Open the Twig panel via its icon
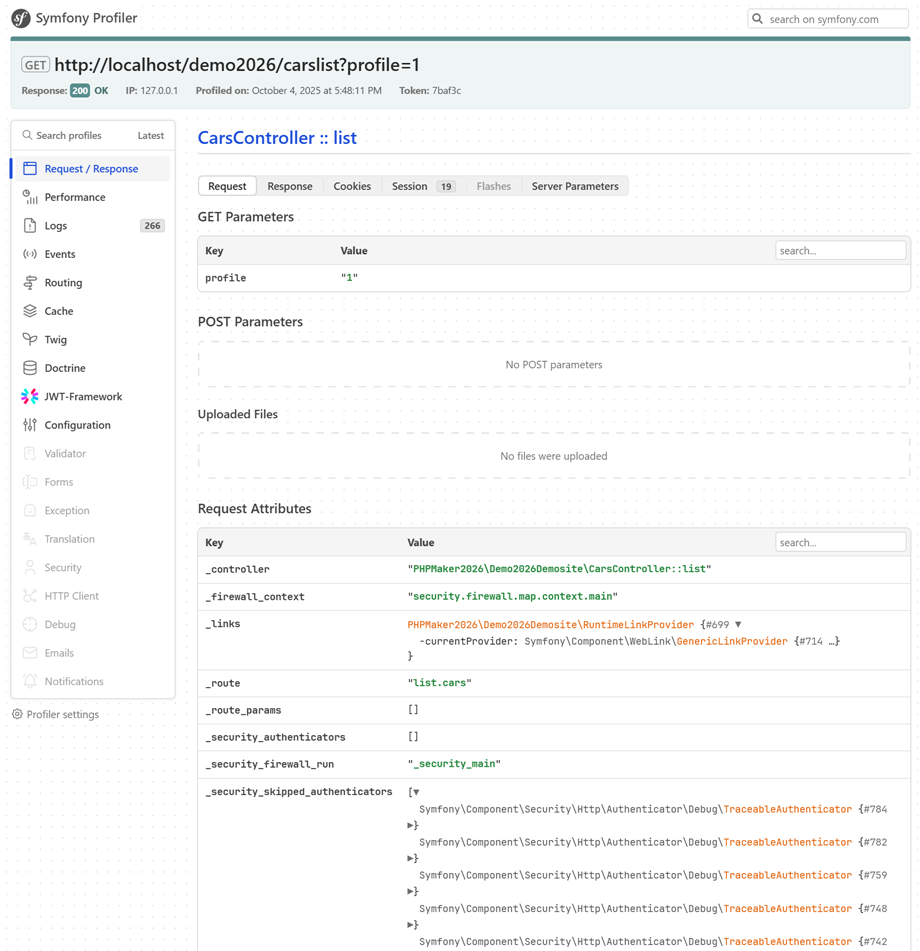 (30, 340)
